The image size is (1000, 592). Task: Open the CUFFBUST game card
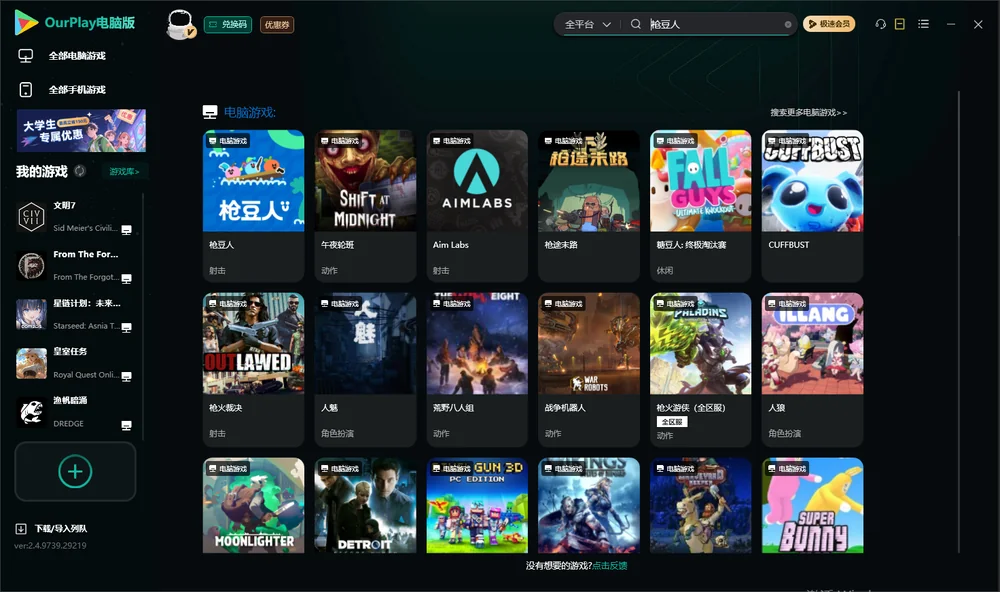coord(812,205)
